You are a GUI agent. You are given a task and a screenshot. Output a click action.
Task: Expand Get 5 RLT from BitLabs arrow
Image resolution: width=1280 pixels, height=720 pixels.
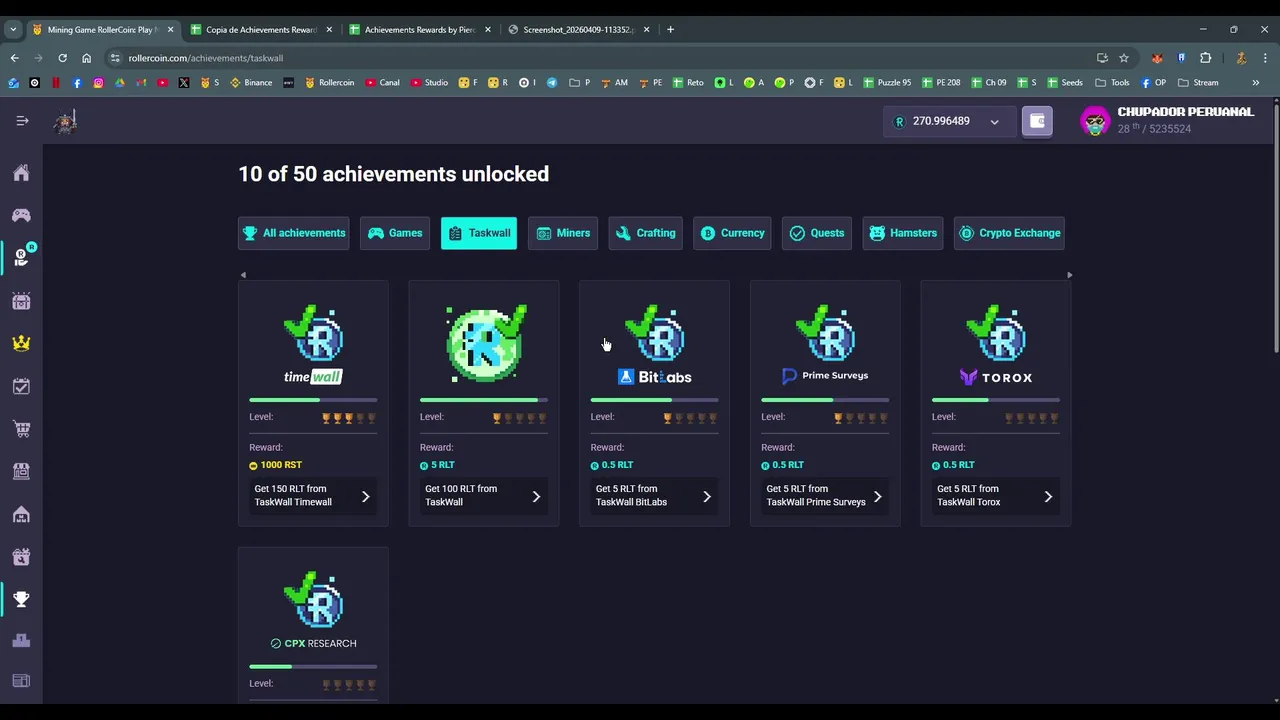(707, 496)
